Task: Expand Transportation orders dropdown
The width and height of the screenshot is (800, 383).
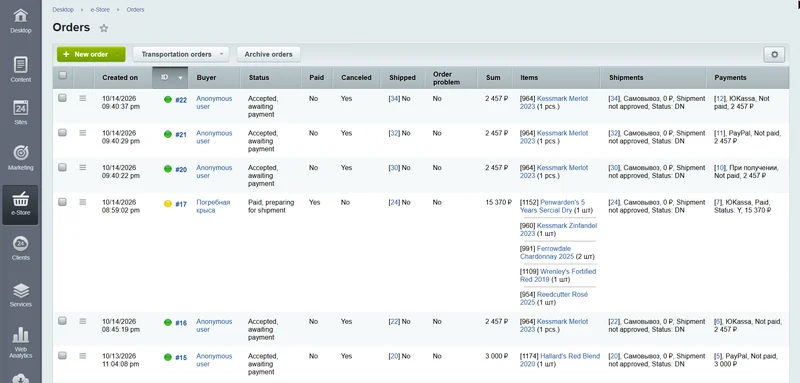Action: [221, 54]
